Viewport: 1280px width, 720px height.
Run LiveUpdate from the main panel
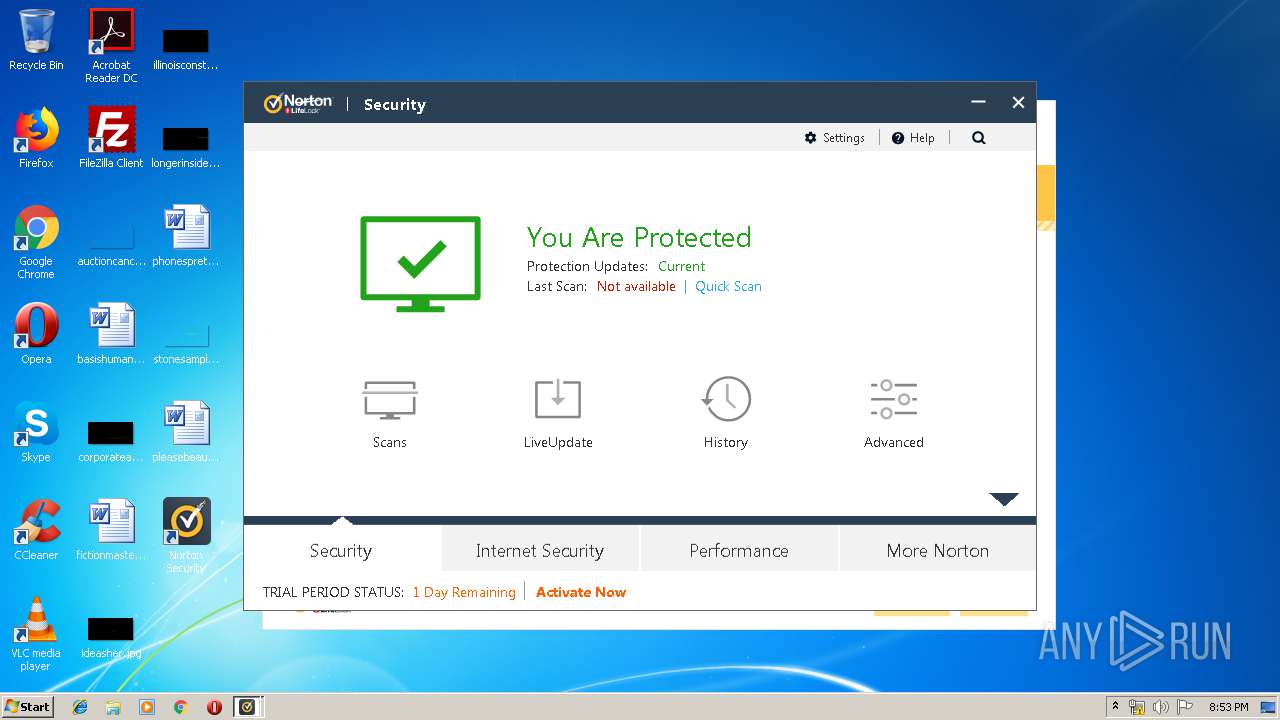tap(558, 400)
